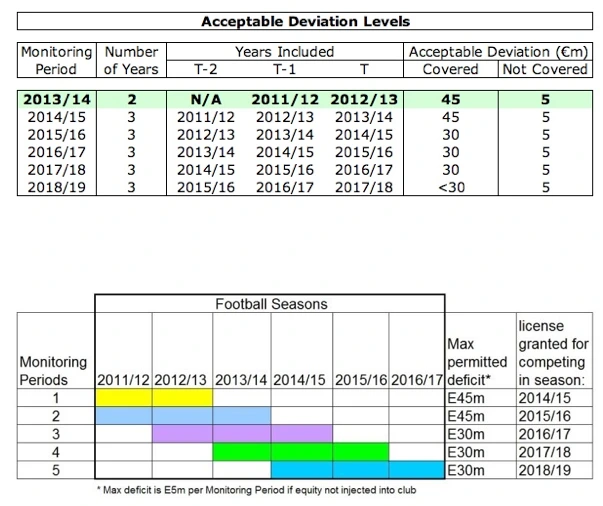The image size is (603, 506).
Task: Select license season 2018/19 in period 5 row
Action: point(545,470)
